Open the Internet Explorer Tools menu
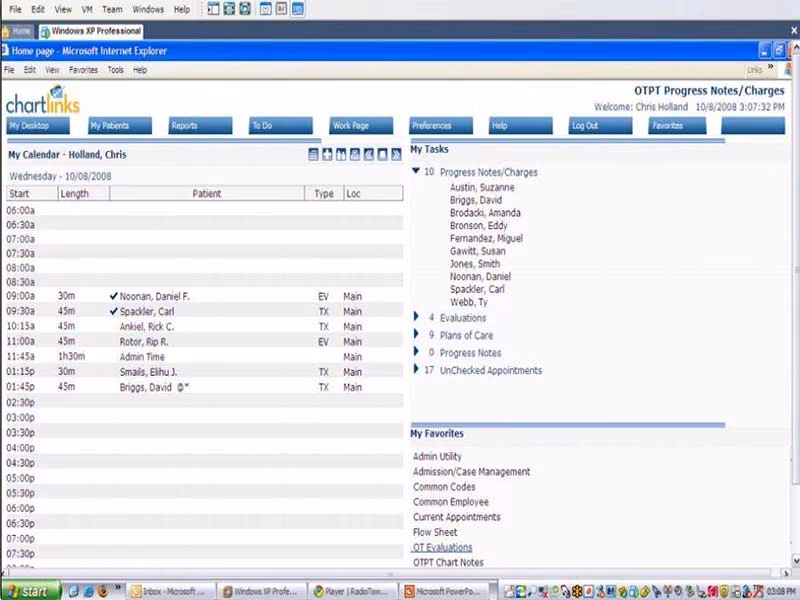 pyautogui.click(x=115, y=70)
